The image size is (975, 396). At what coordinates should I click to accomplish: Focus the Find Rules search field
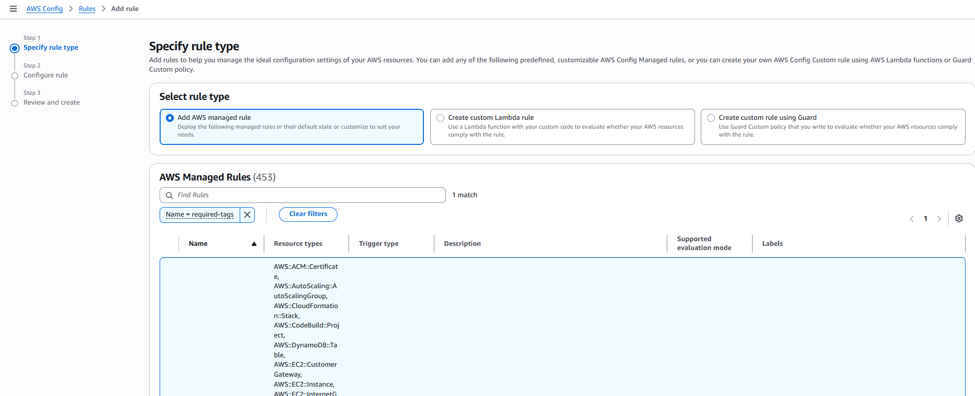pos(303,195)
